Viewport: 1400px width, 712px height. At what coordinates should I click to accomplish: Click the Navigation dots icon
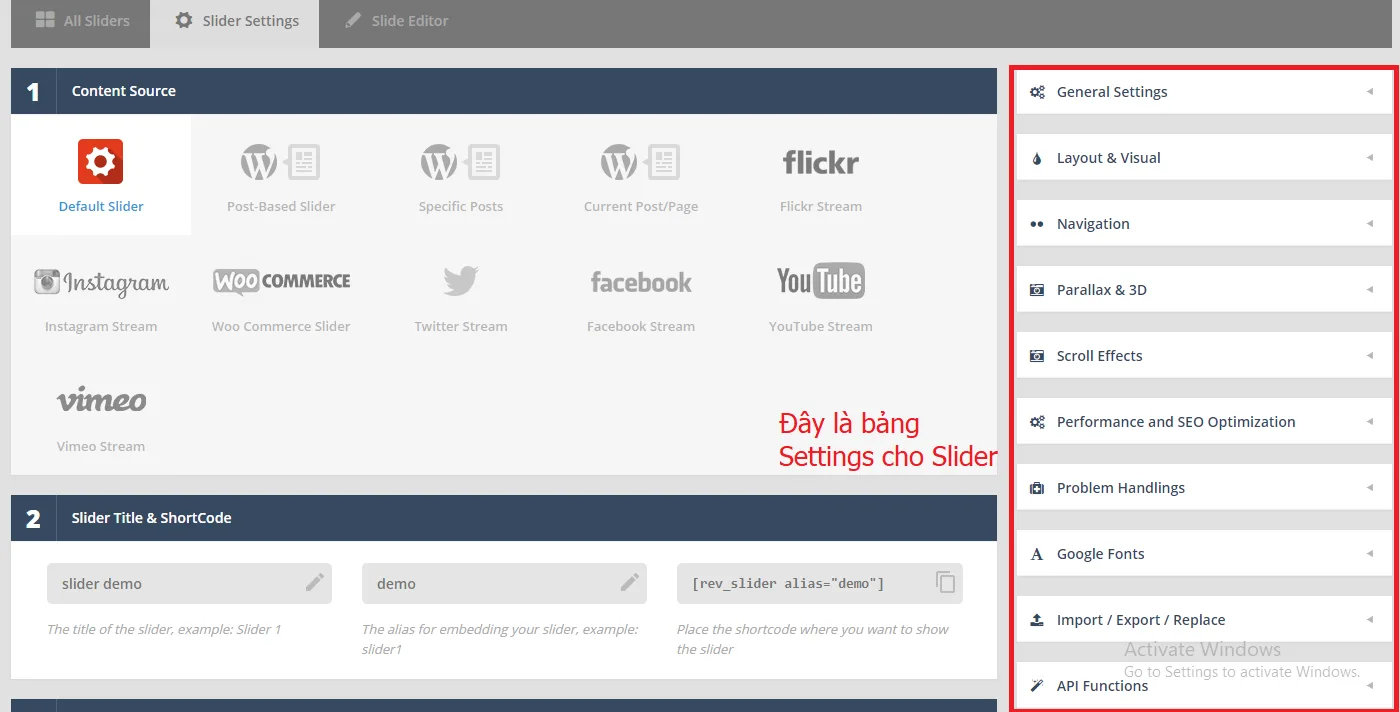(1037, 224)
